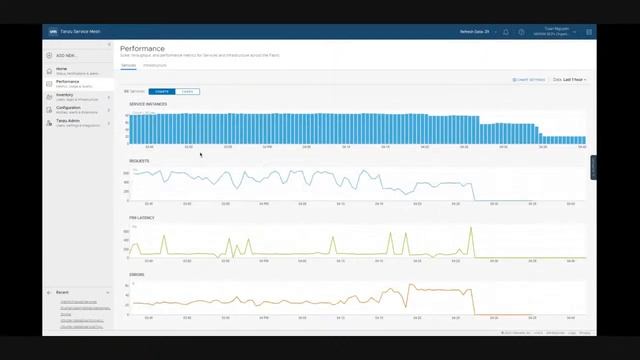Image resolution: width=640 pixels, height=360 pixels.
Task: Open Configuration in sidebar navigation
Action: [x=78, y=110]
